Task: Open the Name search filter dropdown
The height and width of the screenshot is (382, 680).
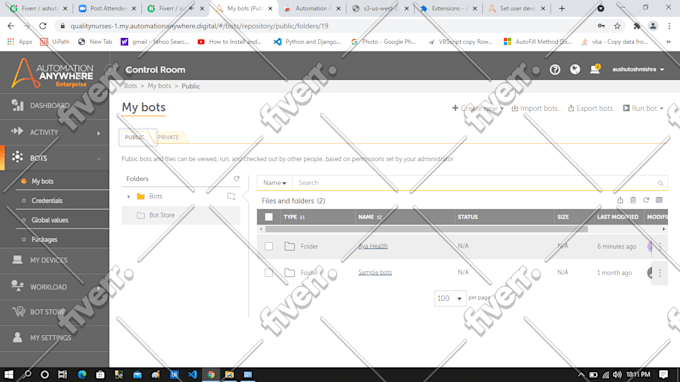Action: (x=275, y=183)
